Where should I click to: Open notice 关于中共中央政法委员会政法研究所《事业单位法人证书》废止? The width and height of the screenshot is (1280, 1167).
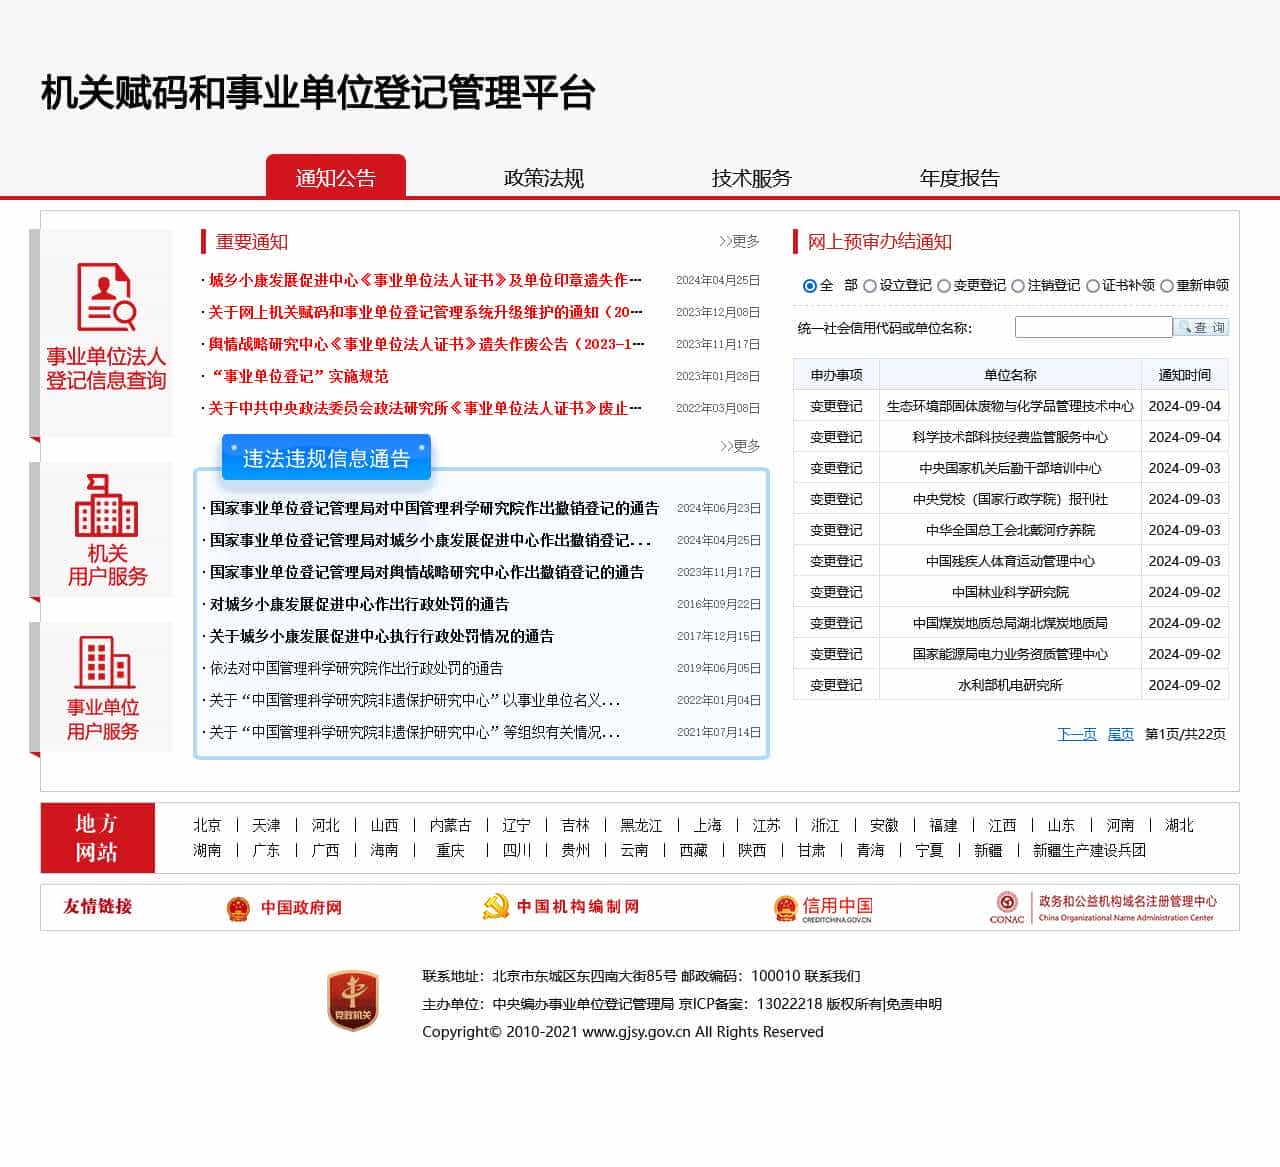pos(425,408)
